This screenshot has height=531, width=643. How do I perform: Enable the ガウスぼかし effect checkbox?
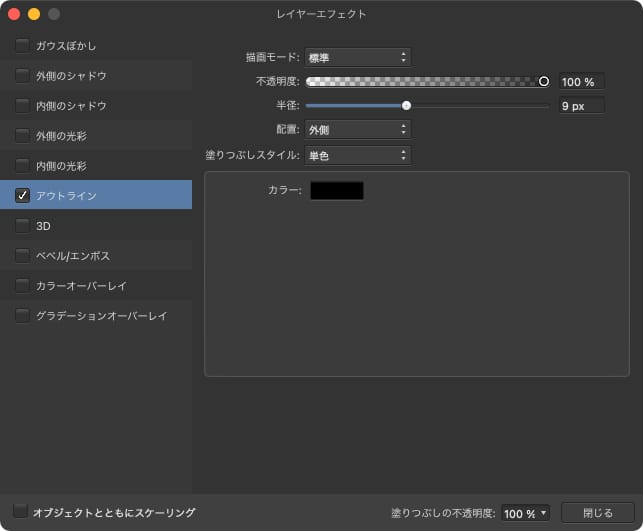[22, 45]
